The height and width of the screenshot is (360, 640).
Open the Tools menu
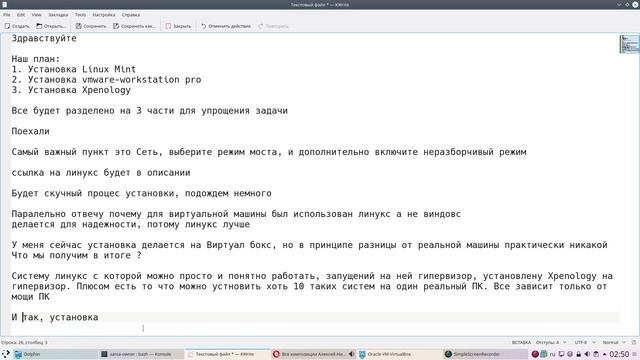pos(80,15)
